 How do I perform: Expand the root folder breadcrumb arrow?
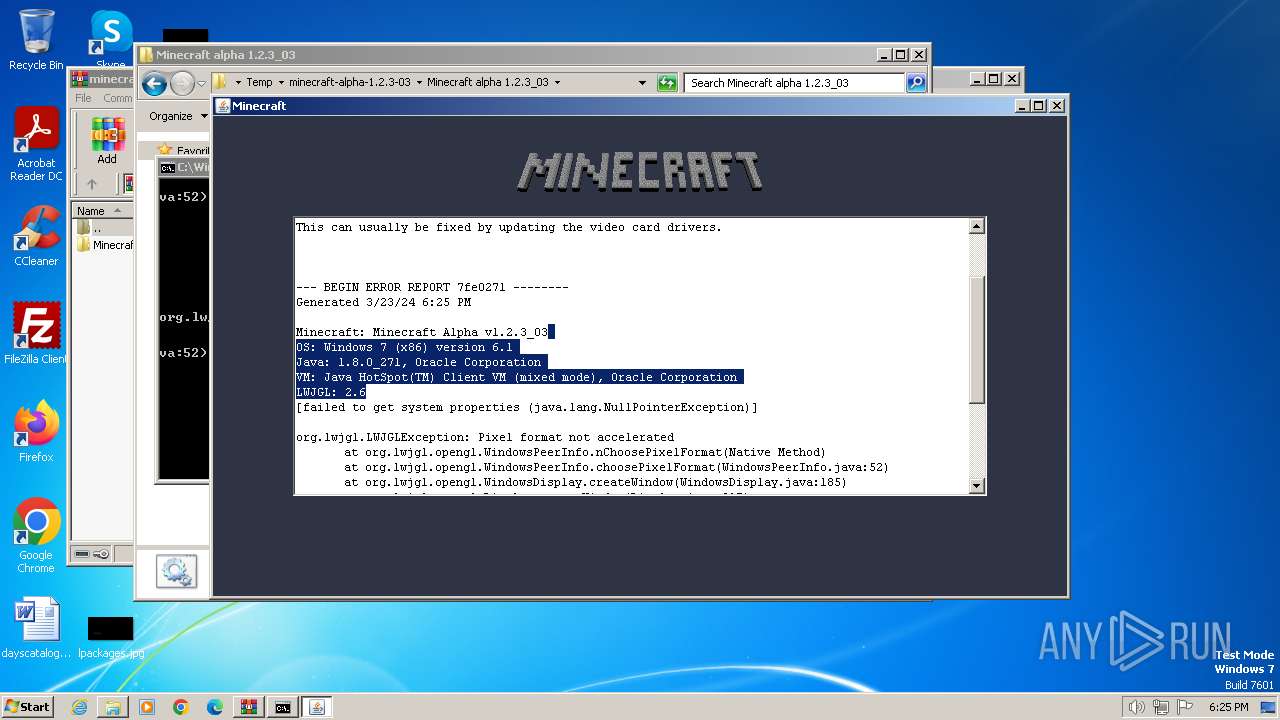238,83
